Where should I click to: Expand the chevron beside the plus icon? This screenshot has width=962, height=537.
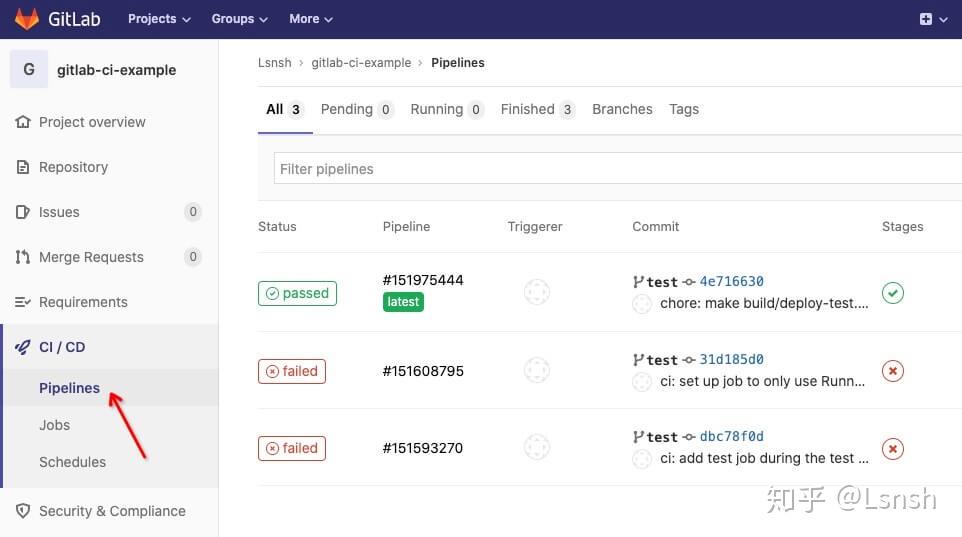click(944, 20)
